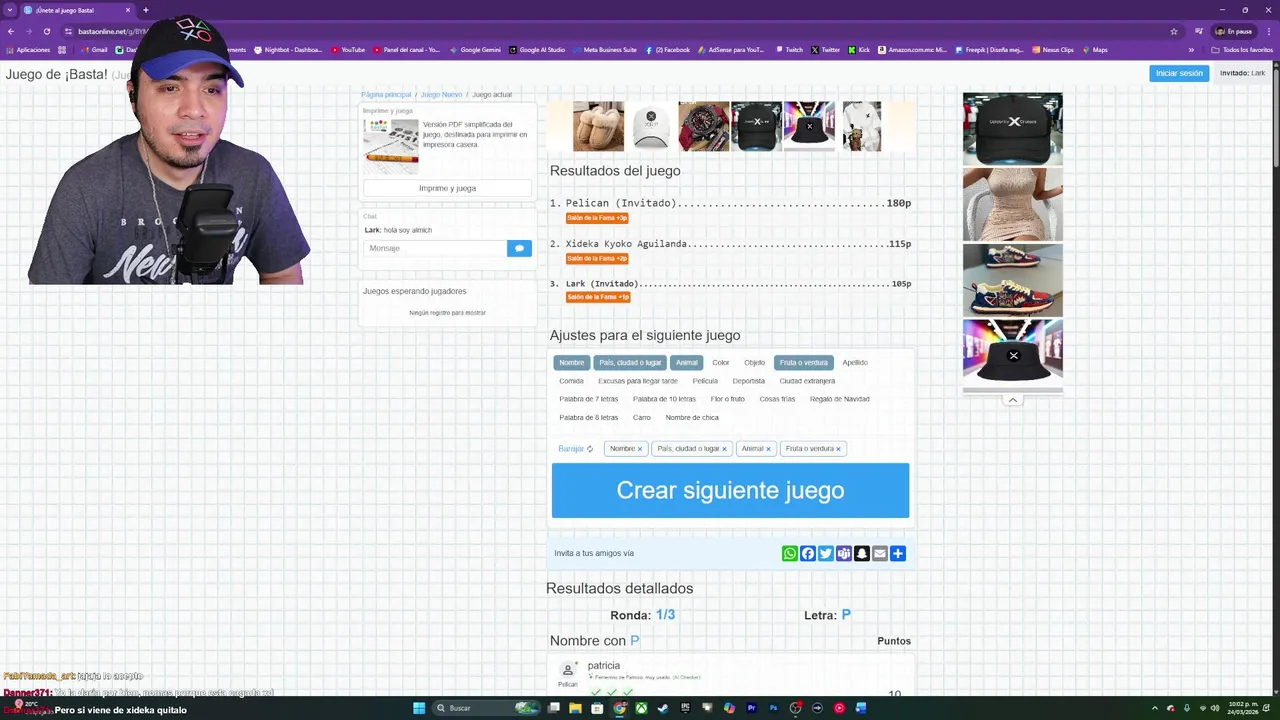Send chat message with blue bubble icon
This screenshot has height=720, width=1280.
point(519,248)
